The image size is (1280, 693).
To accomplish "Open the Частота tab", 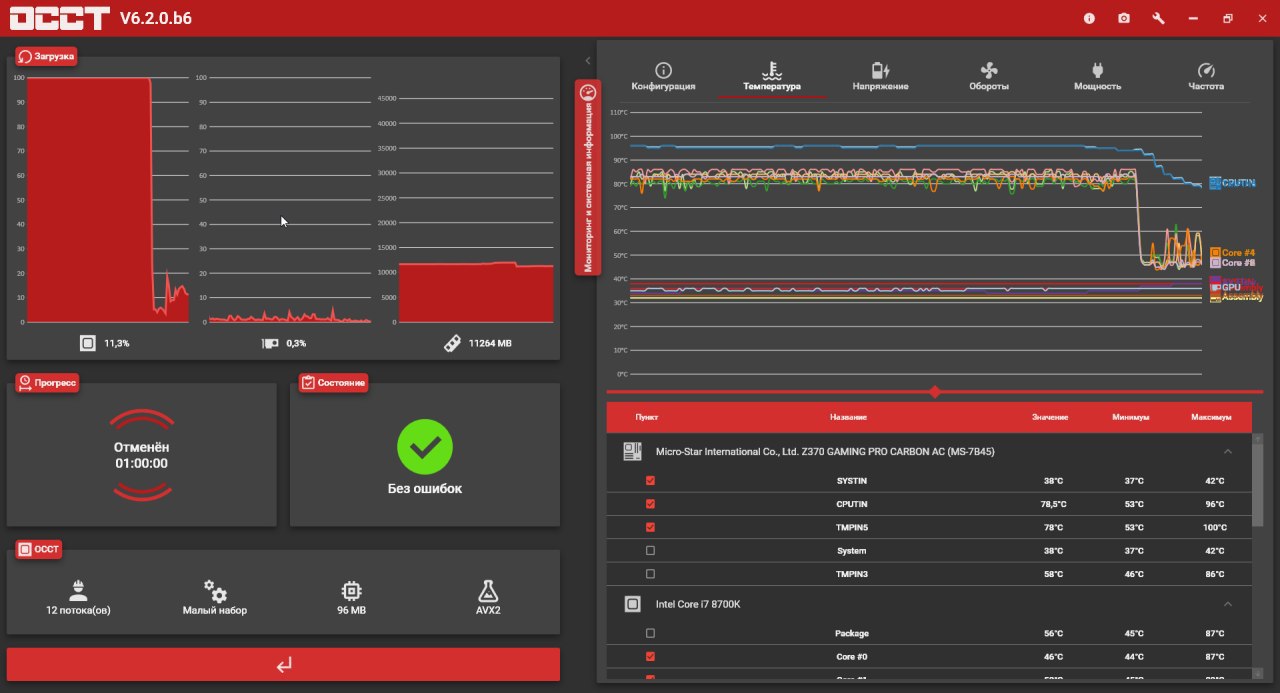I will point(1206,77).
